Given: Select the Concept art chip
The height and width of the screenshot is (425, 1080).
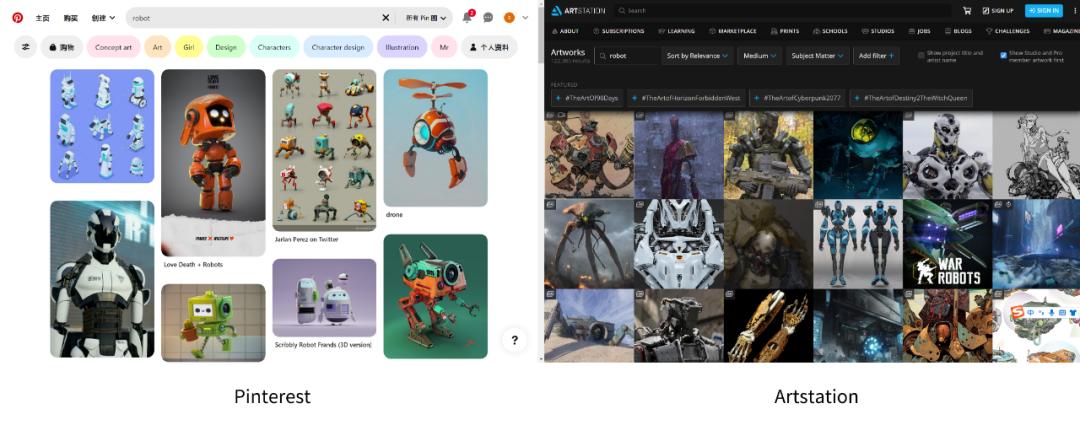Looking at the screenshot, I should [114, 47].
